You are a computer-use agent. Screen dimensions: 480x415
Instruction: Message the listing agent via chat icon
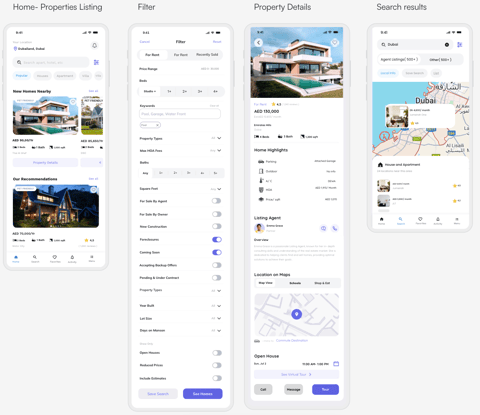click(x=323, y=228)
